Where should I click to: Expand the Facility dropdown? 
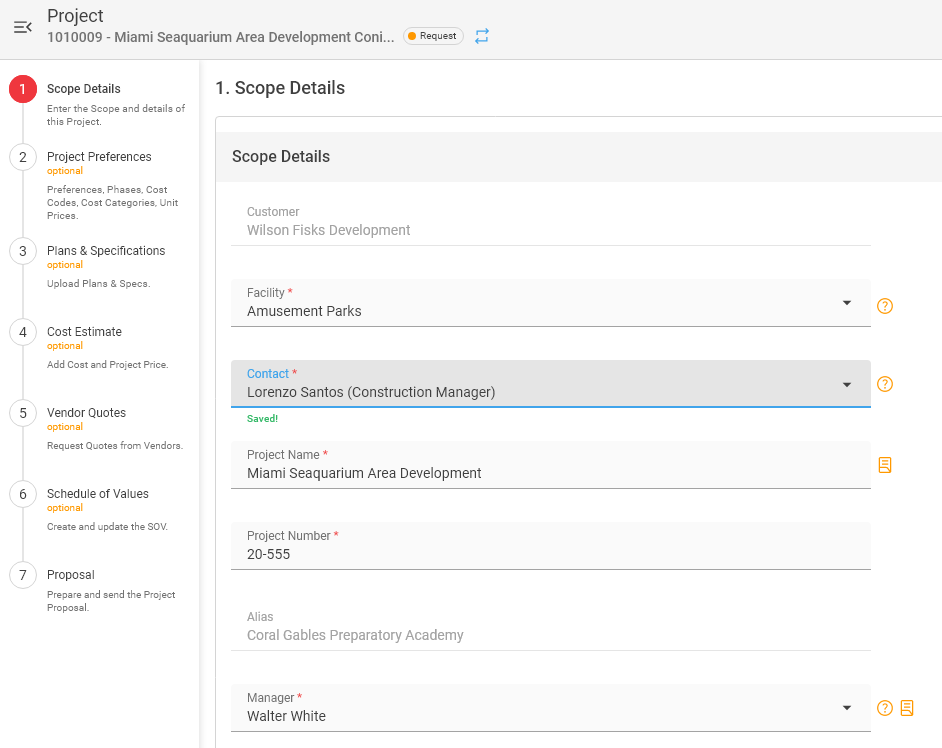pos(846,303)
